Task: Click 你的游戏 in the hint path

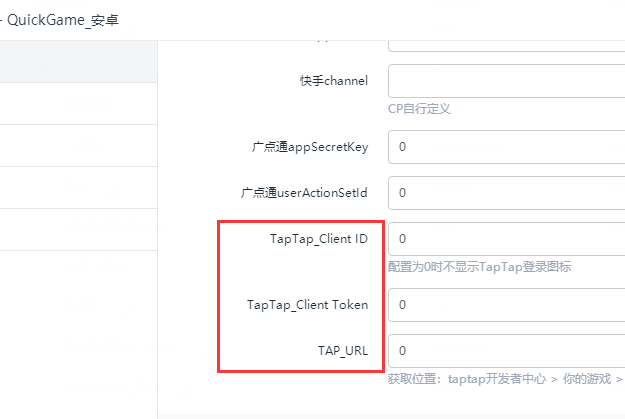Action: tap(587, 379)
